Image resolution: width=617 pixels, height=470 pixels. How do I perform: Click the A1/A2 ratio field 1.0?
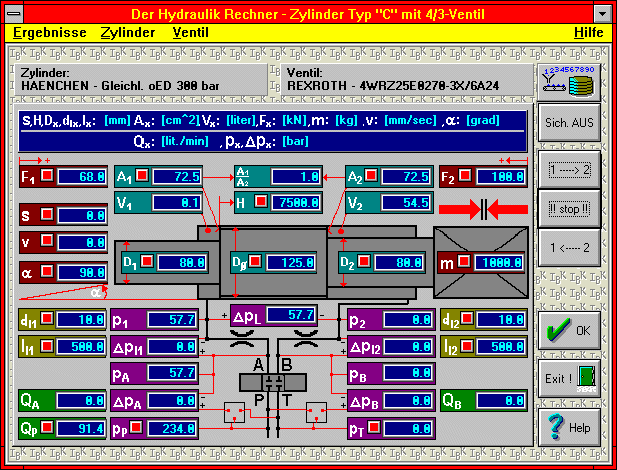coord(296,176)
